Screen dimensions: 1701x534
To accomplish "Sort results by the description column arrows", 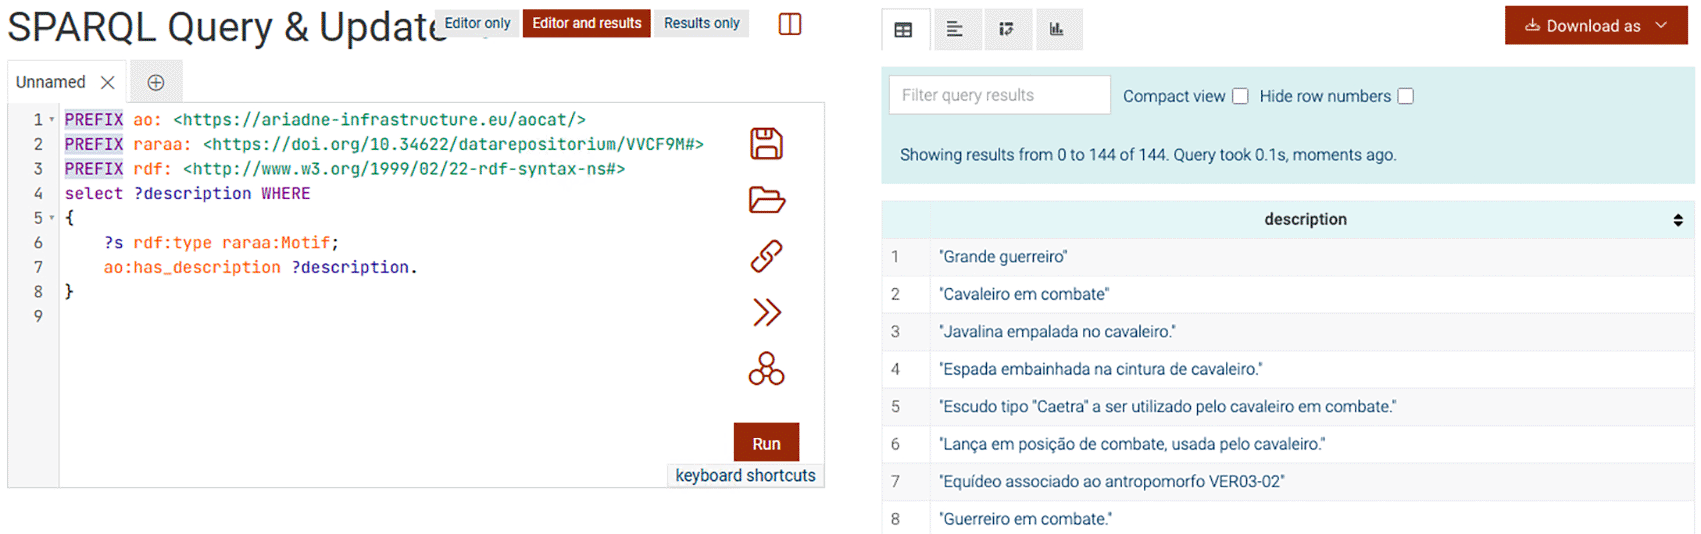I will [x=1678, y=220].
